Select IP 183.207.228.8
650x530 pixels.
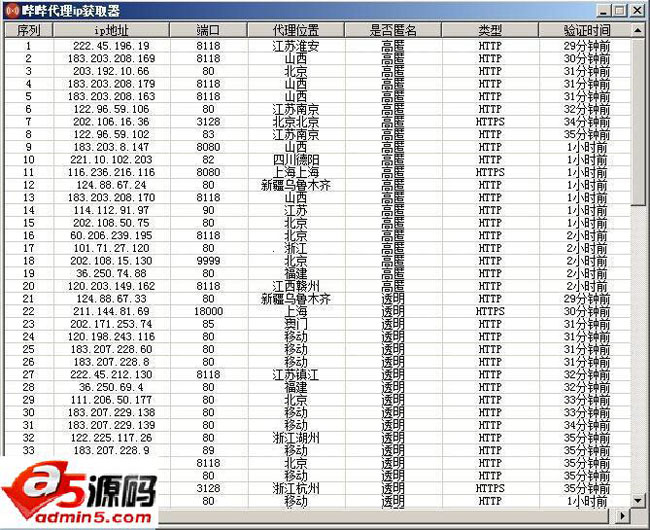(x=111, y=362)
